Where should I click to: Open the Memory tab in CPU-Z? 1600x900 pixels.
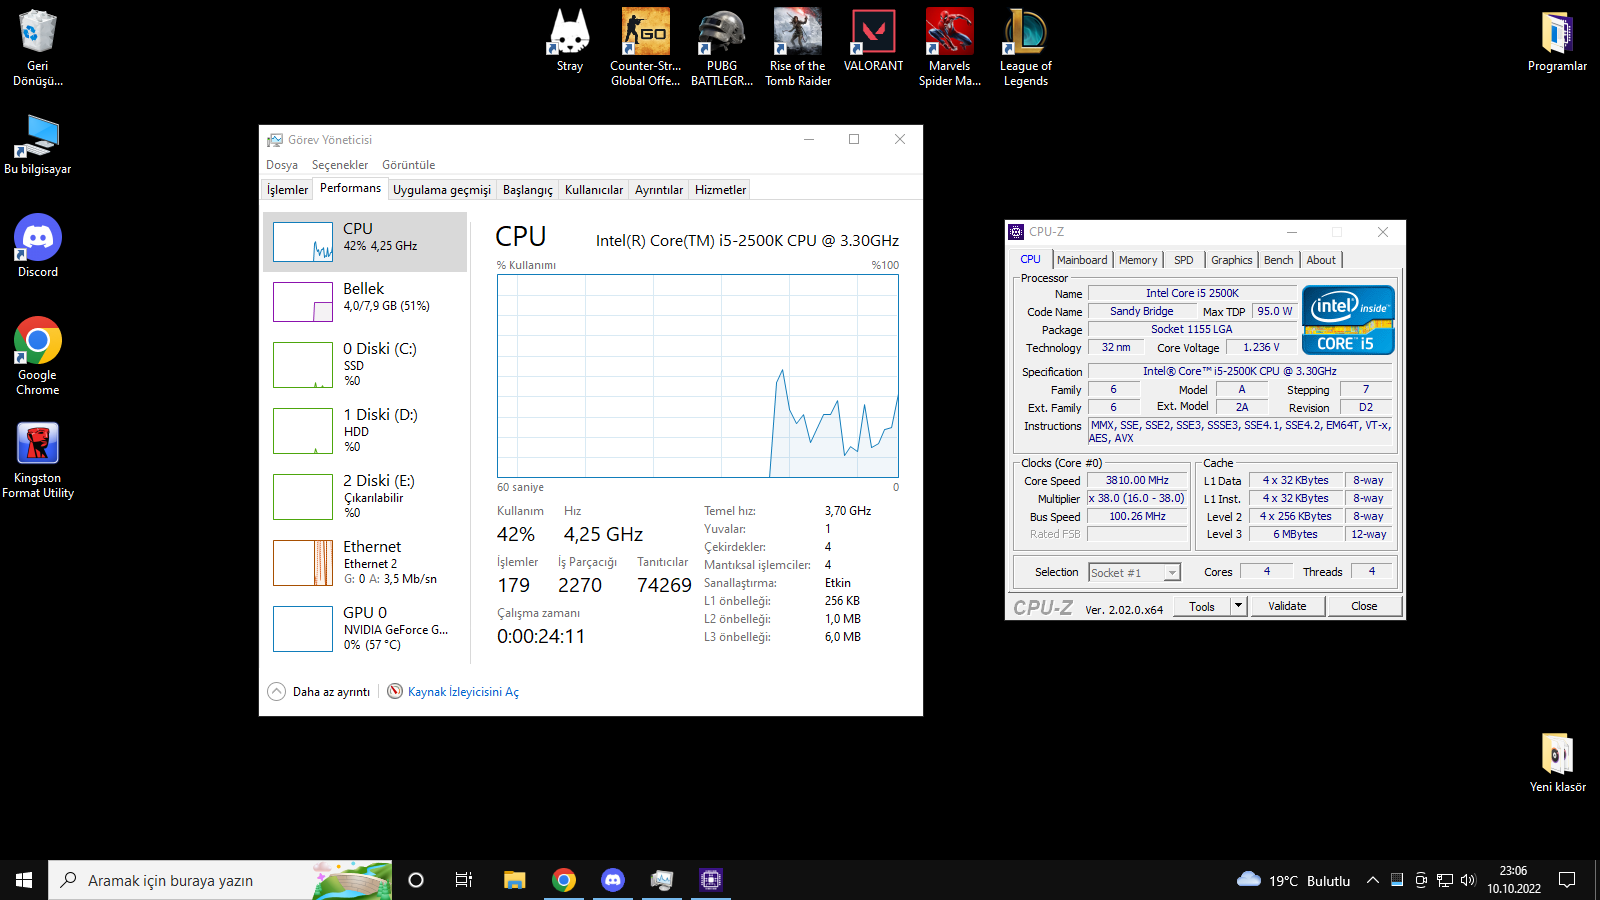[x=1138, y=260]
